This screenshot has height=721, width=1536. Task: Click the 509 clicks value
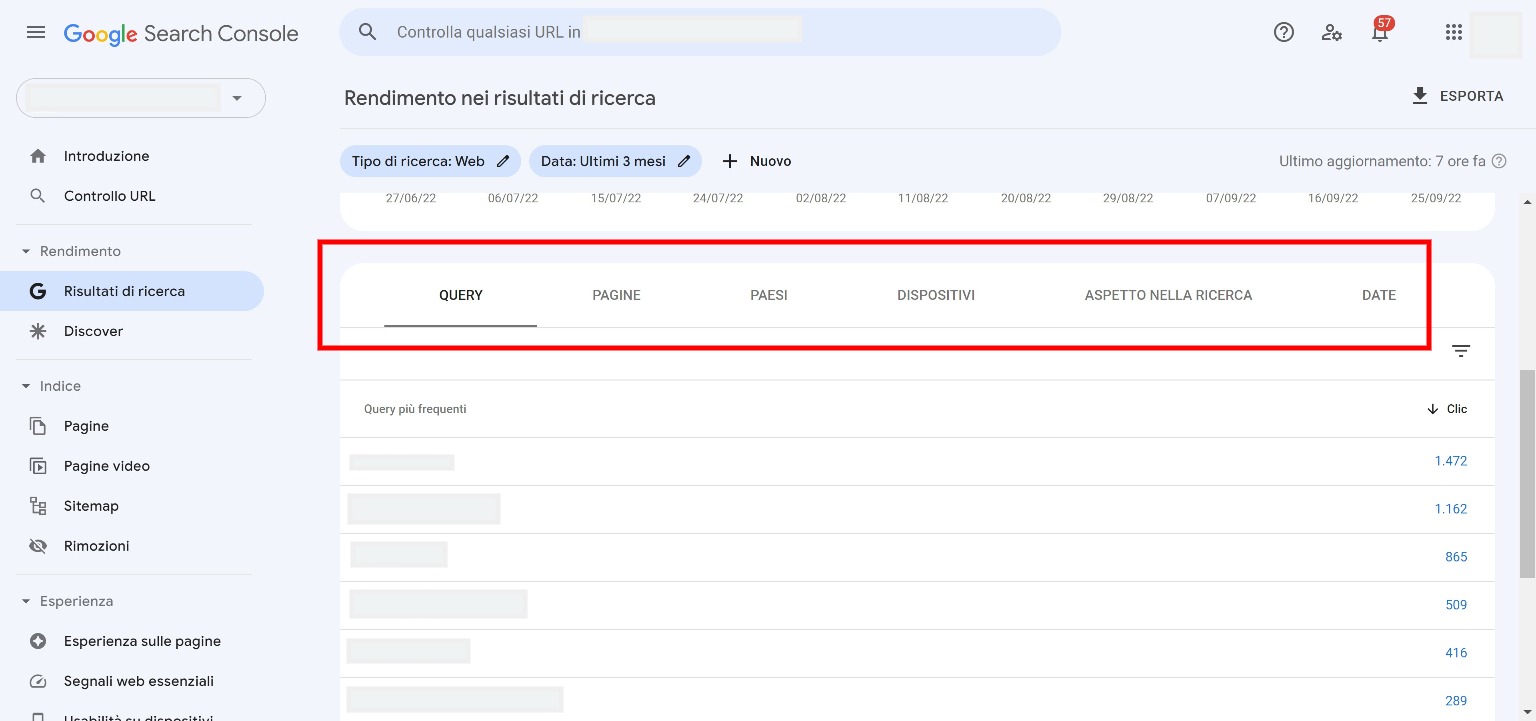[x=1456, y=605]
